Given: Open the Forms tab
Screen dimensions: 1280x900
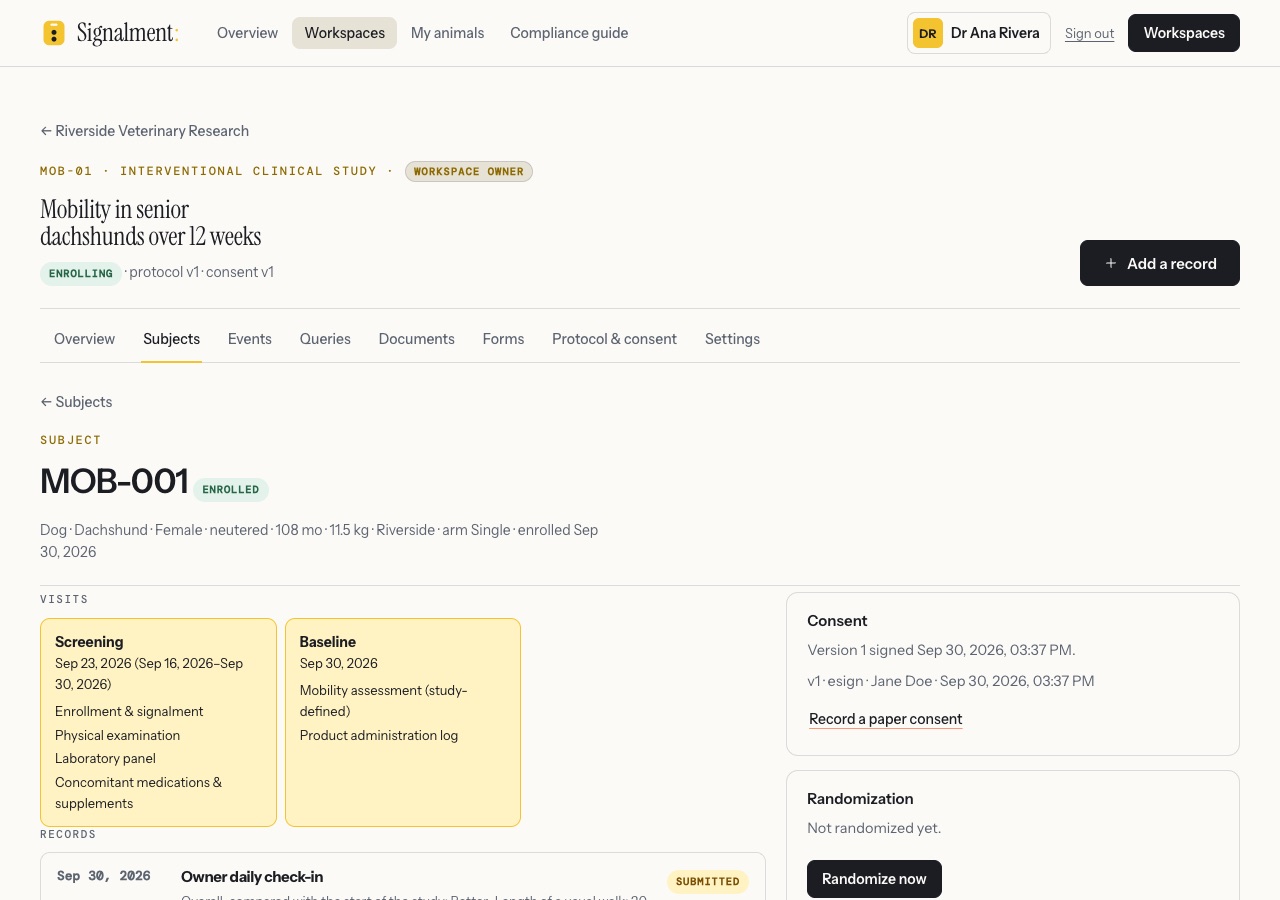Looking at the screenshot, I should [503, 339].
